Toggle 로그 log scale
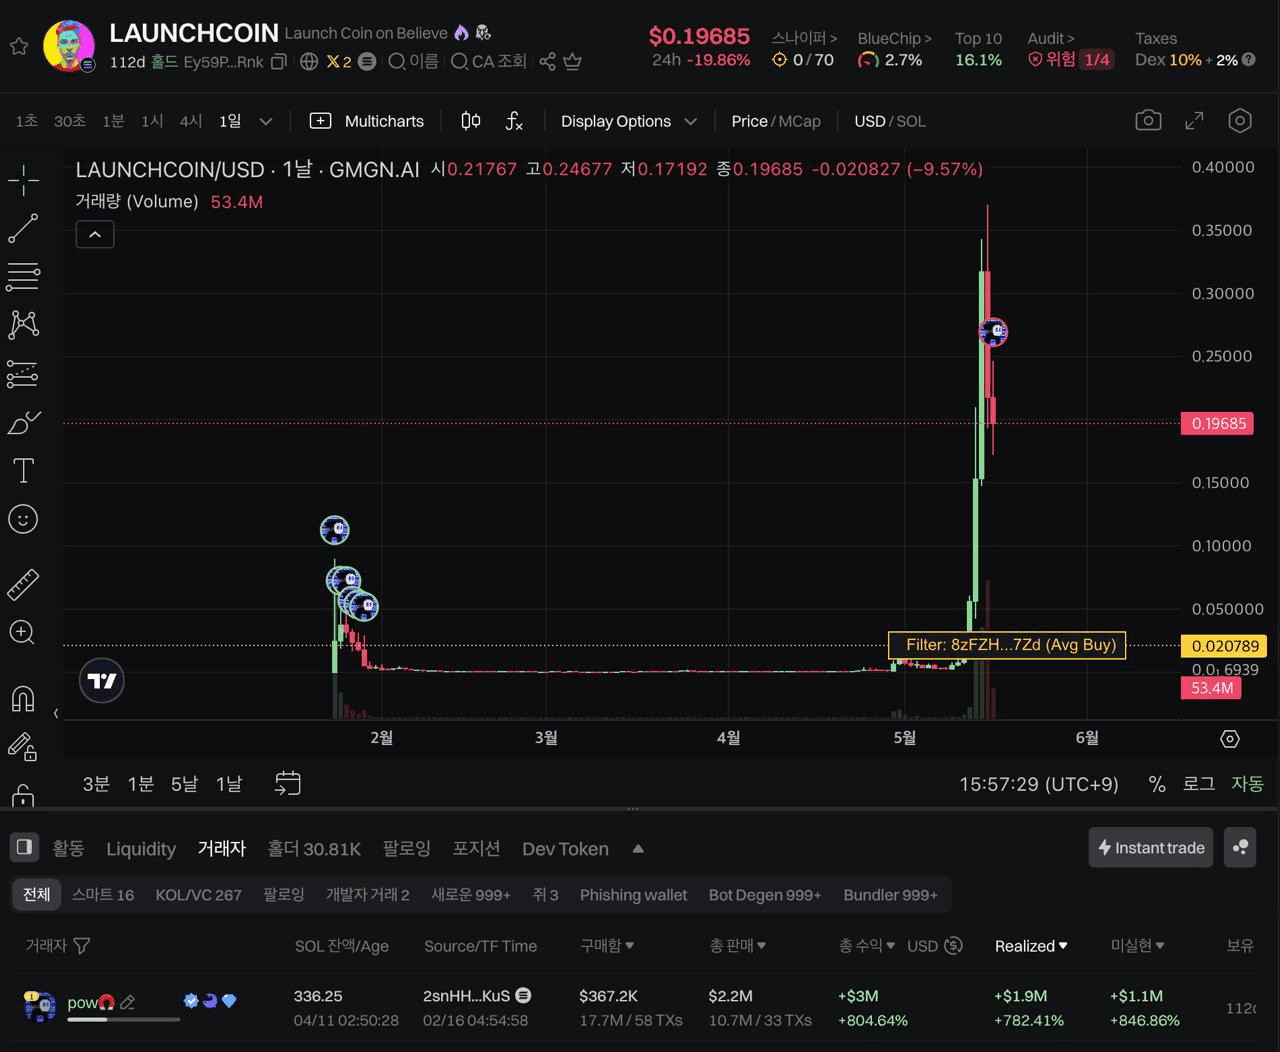Image resolution: width=1280 pixels, height=1052 pixels. tap(1198, 784)
